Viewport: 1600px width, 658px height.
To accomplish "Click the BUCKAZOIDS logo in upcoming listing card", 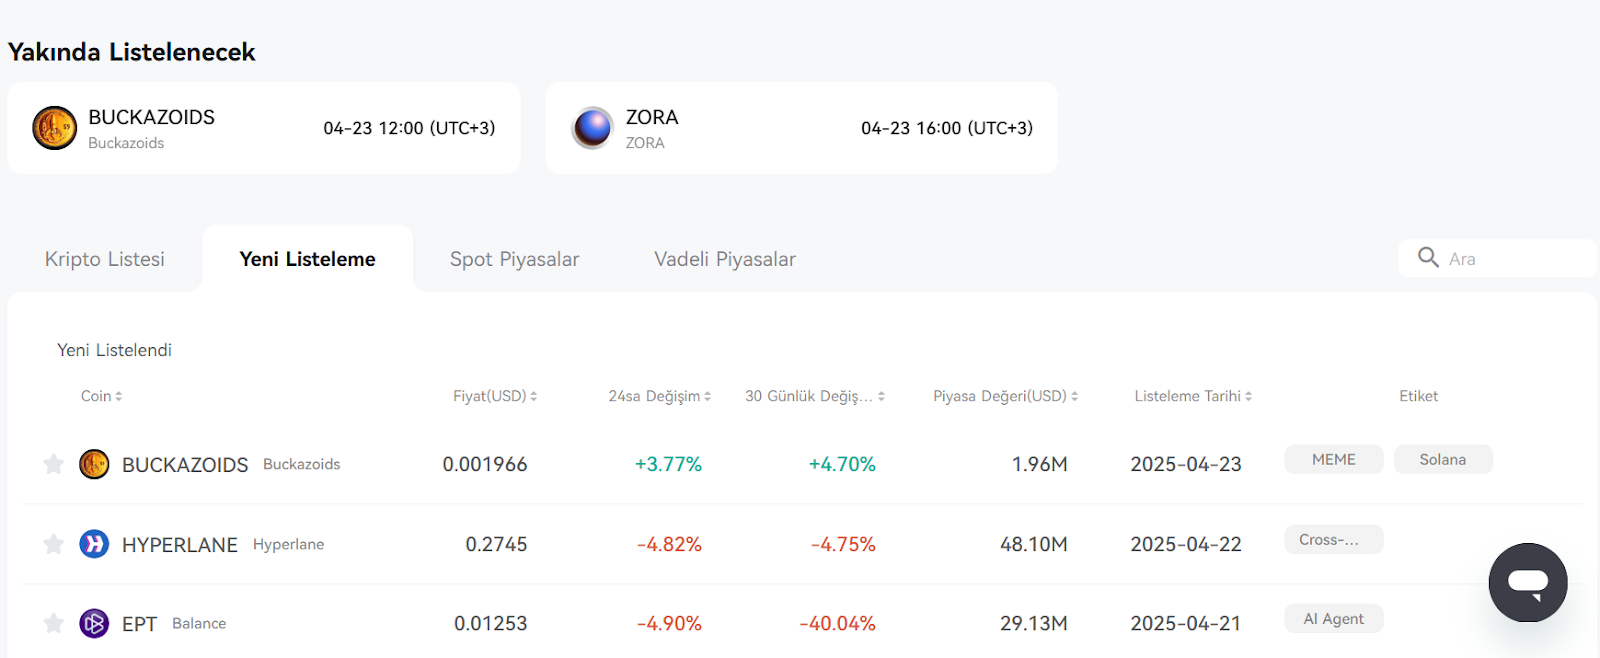I will [54, 128].
